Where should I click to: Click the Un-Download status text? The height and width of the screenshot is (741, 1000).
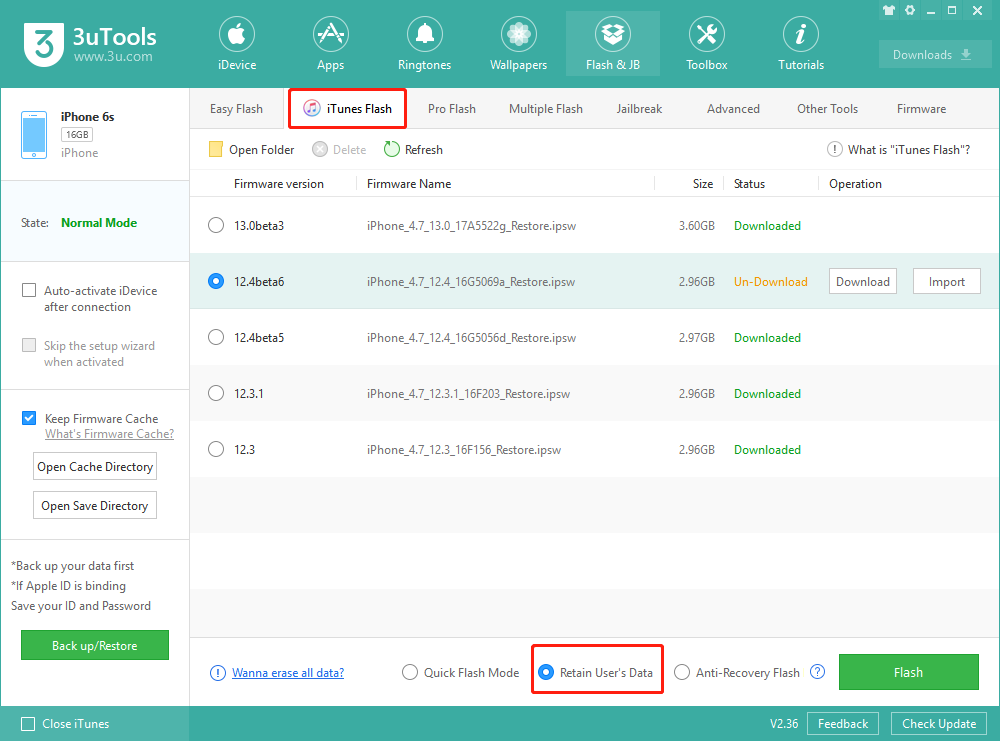[x=770, y=282]
